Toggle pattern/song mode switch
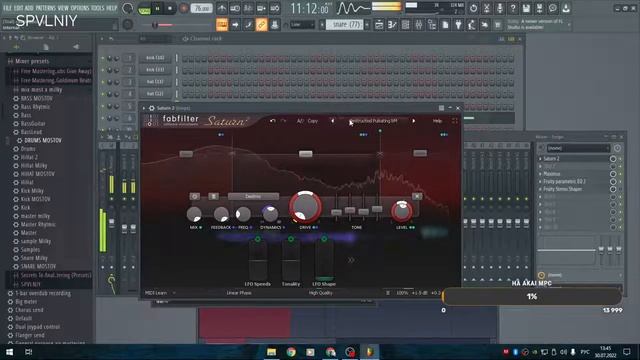The image size is (640, 360). [x=144, y=8]
